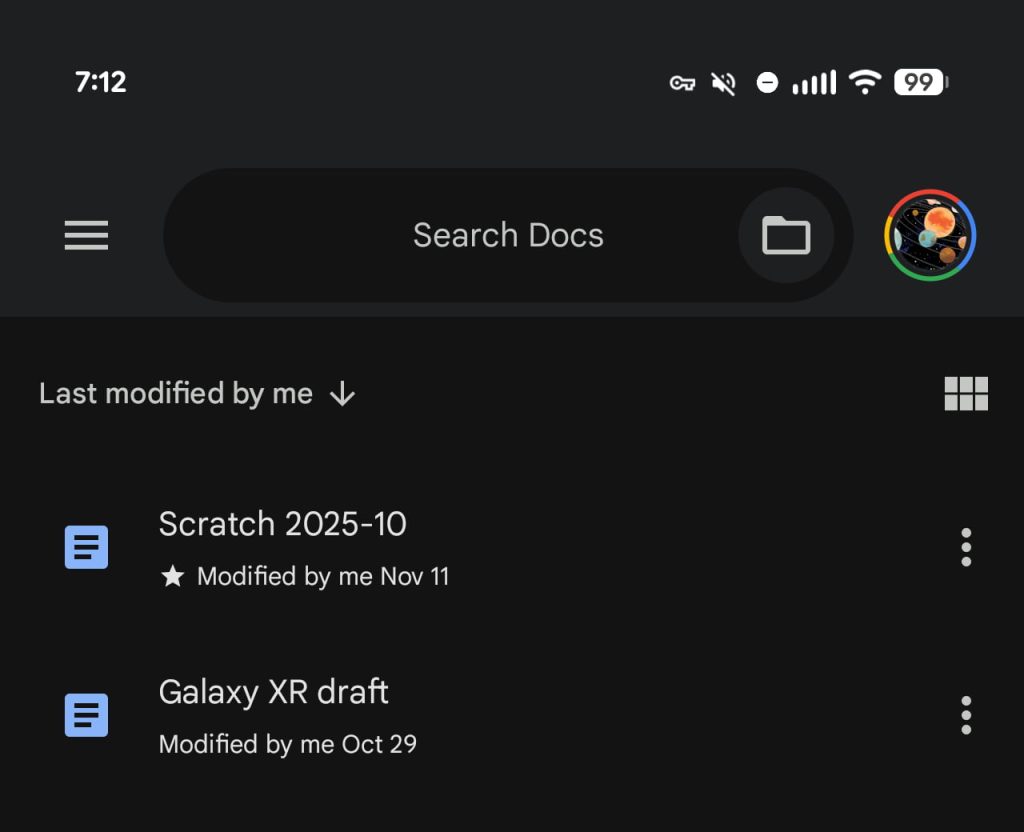Image resolution: width=1024 pixels, height=832 pixels.
Task: Expand sort choices via downward arrow
Action: coord(342,394)
